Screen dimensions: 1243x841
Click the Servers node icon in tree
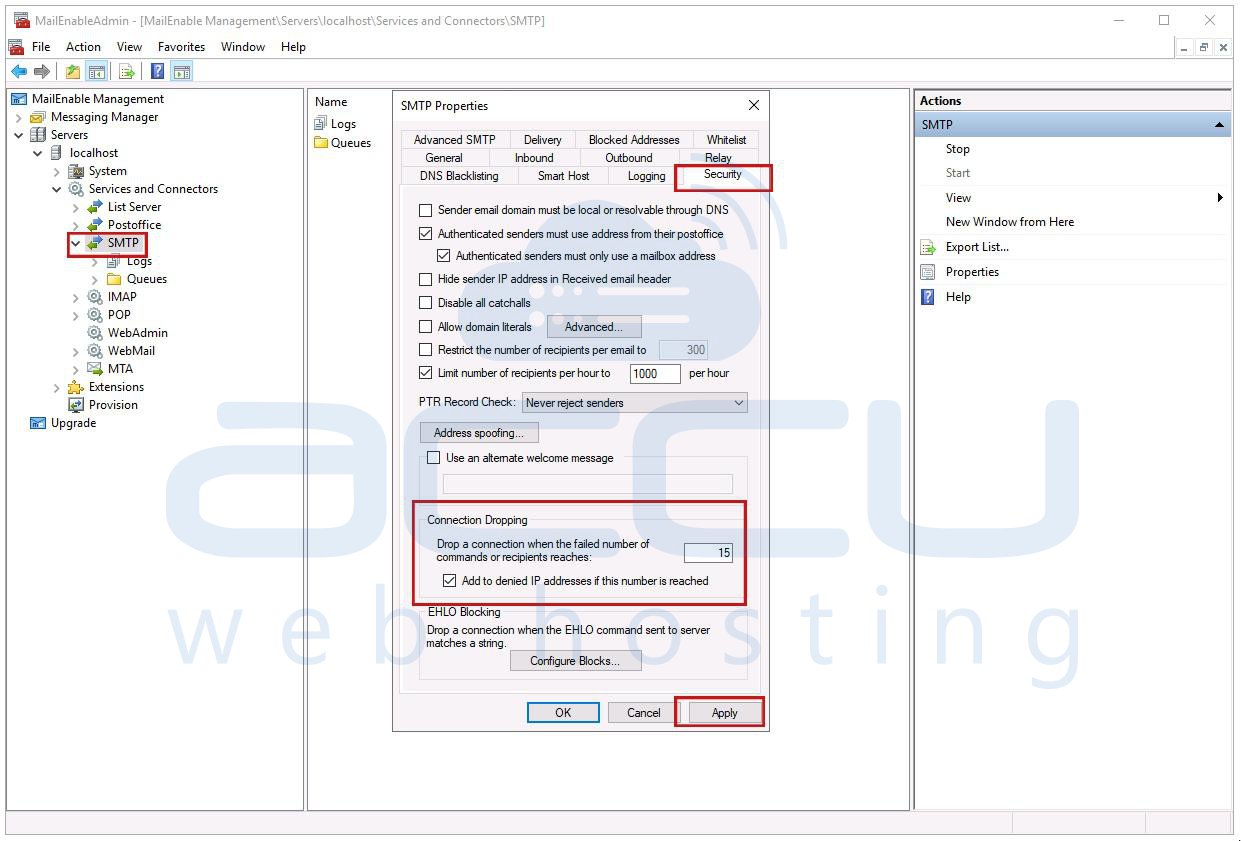pyautogui.click(x=38, y=135)
